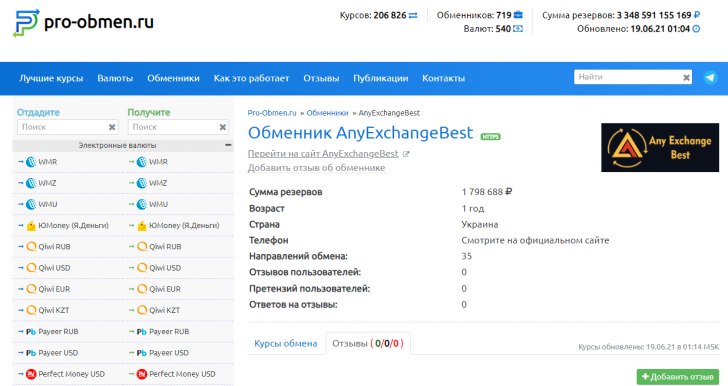Screen dimensions: 728x386
Task: Open Контакты menu item
Action: pos(443,78)
